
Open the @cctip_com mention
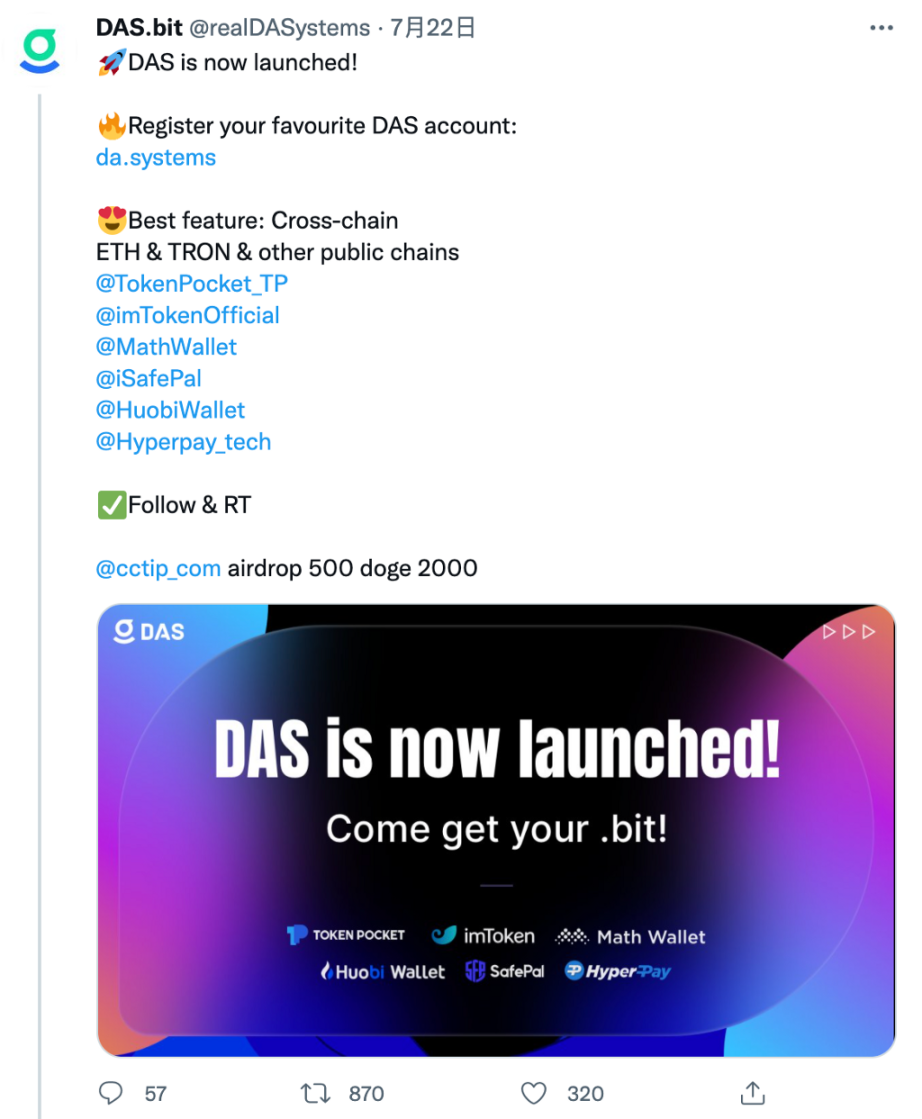158,568
